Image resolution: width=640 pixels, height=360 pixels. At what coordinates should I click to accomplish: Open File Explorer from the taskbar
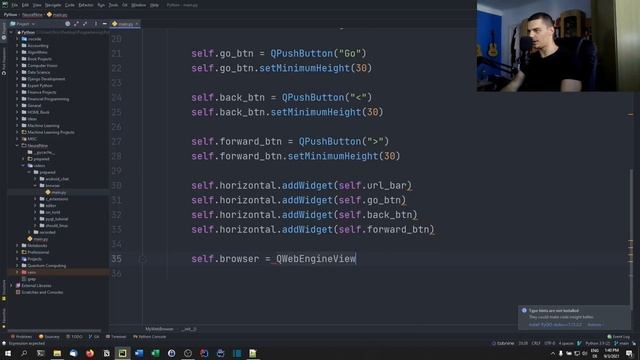tap(57, 353)
